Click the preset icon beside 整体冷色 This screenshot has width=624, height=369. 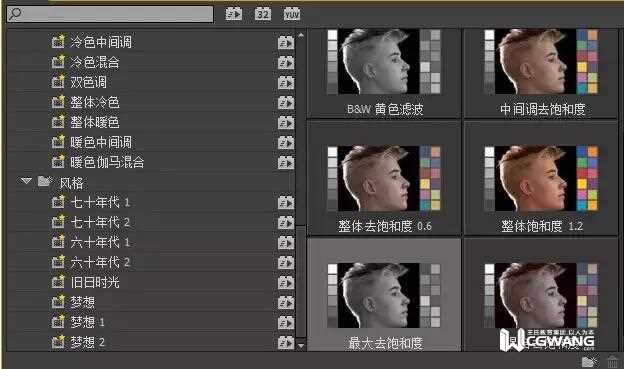tap(58, 102)
